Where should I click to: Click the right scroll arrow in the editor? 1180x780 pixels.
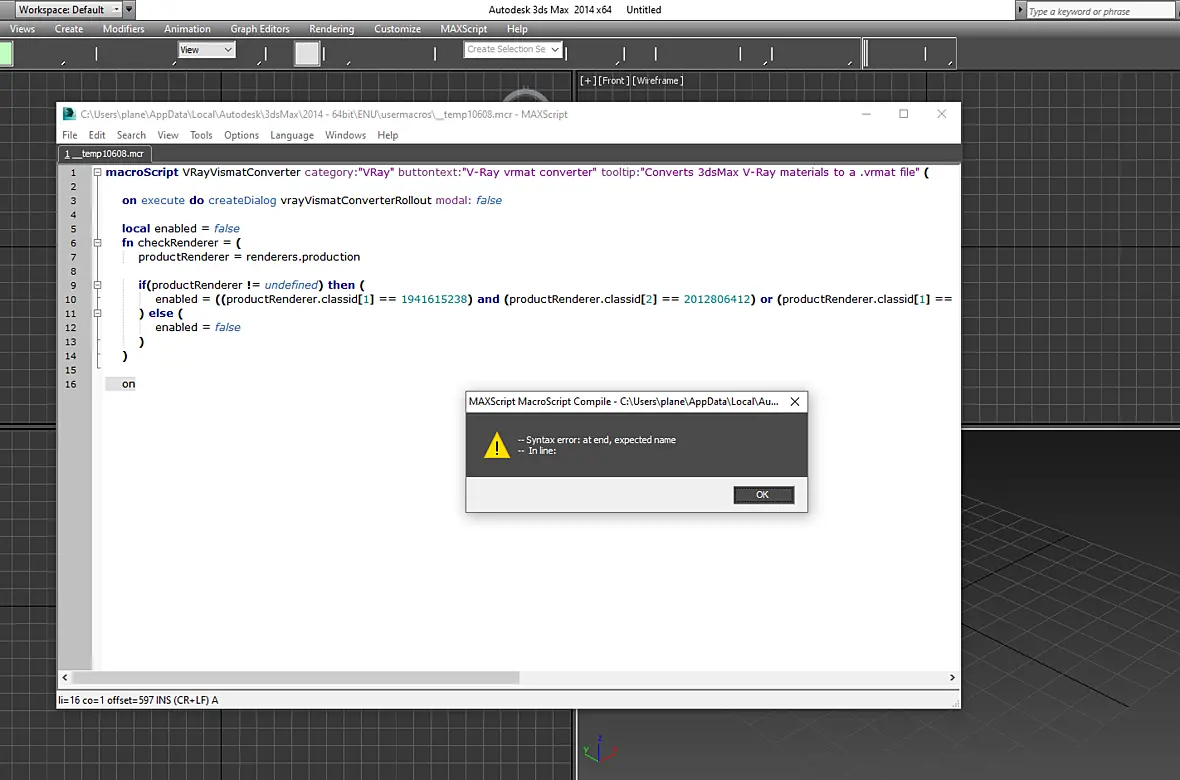pos(952,678)
